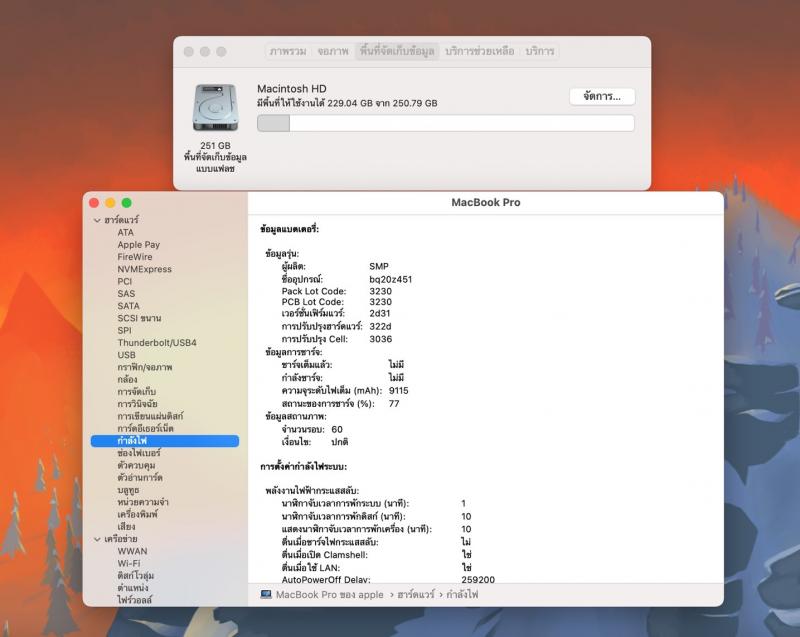Click the full charge capacity value 9115
This screenshot has width=800, height=637.
pyautogui.click(x=398, y=391)
